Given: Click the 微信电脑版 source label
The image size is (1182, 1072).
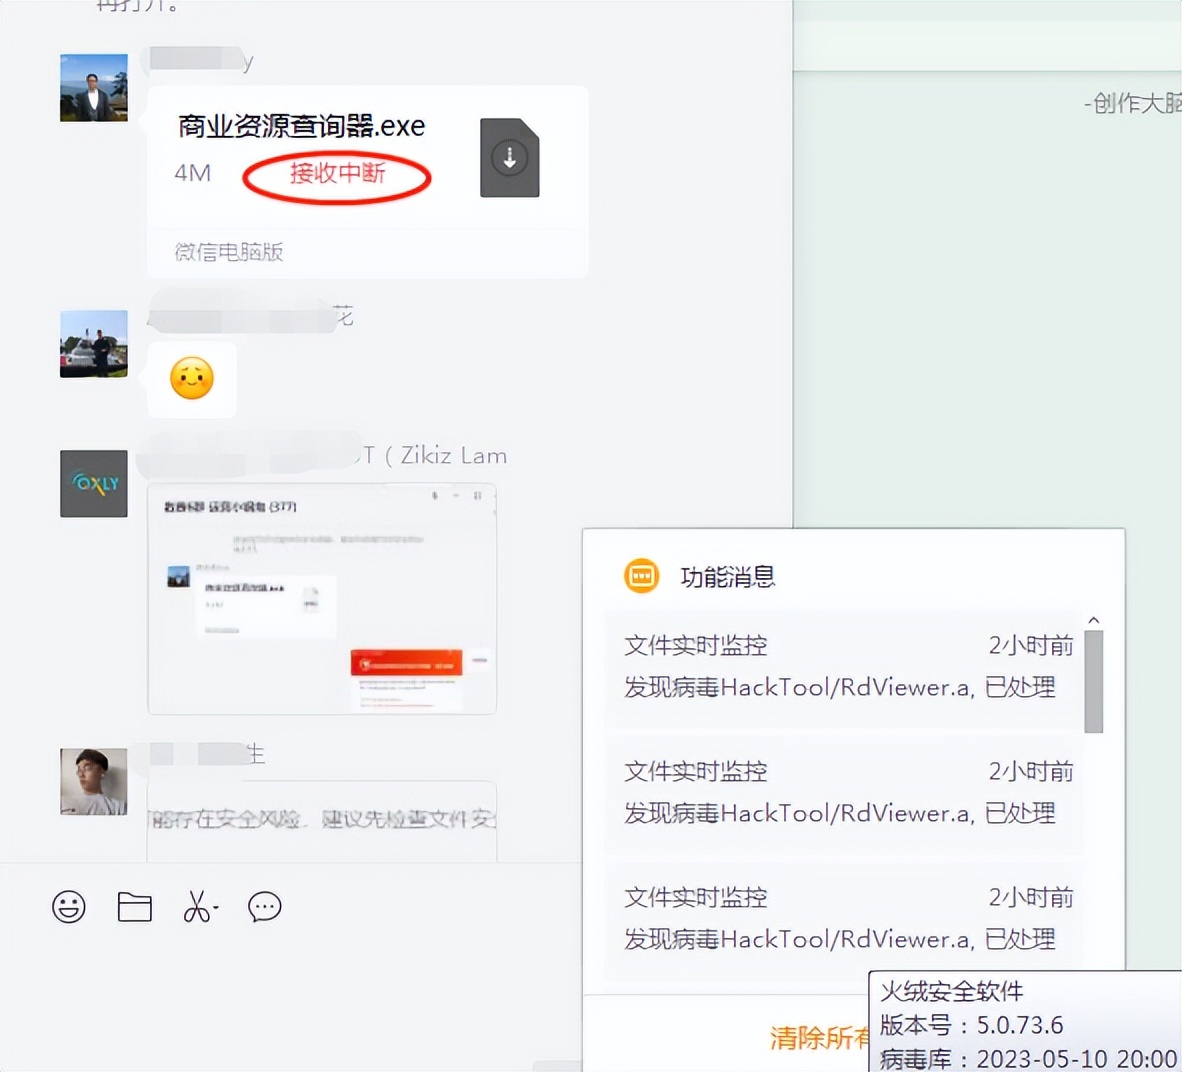Looking at the screenshot, I should tap(227, 252).
